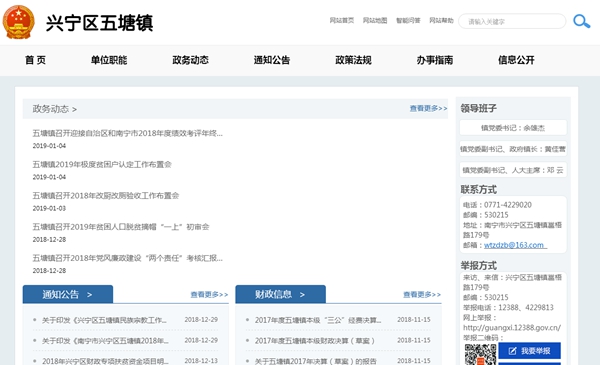This screenshot has width=600, height=365.
Task: Click the 举报方式 heading
Action: point(478,265)
